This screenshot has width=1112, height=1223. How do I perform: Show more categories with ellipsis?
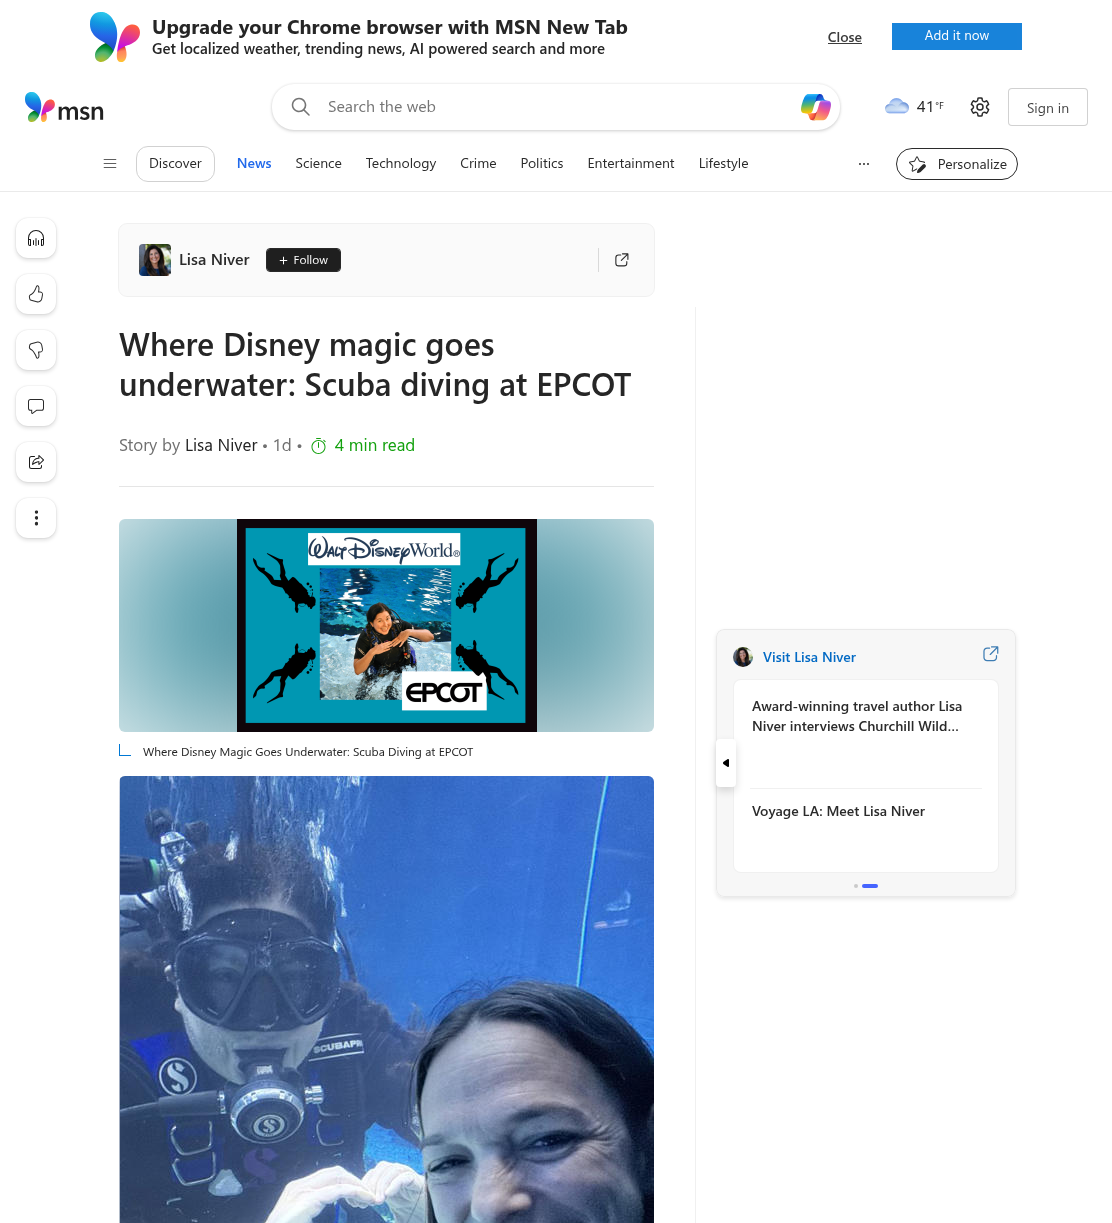864,164
